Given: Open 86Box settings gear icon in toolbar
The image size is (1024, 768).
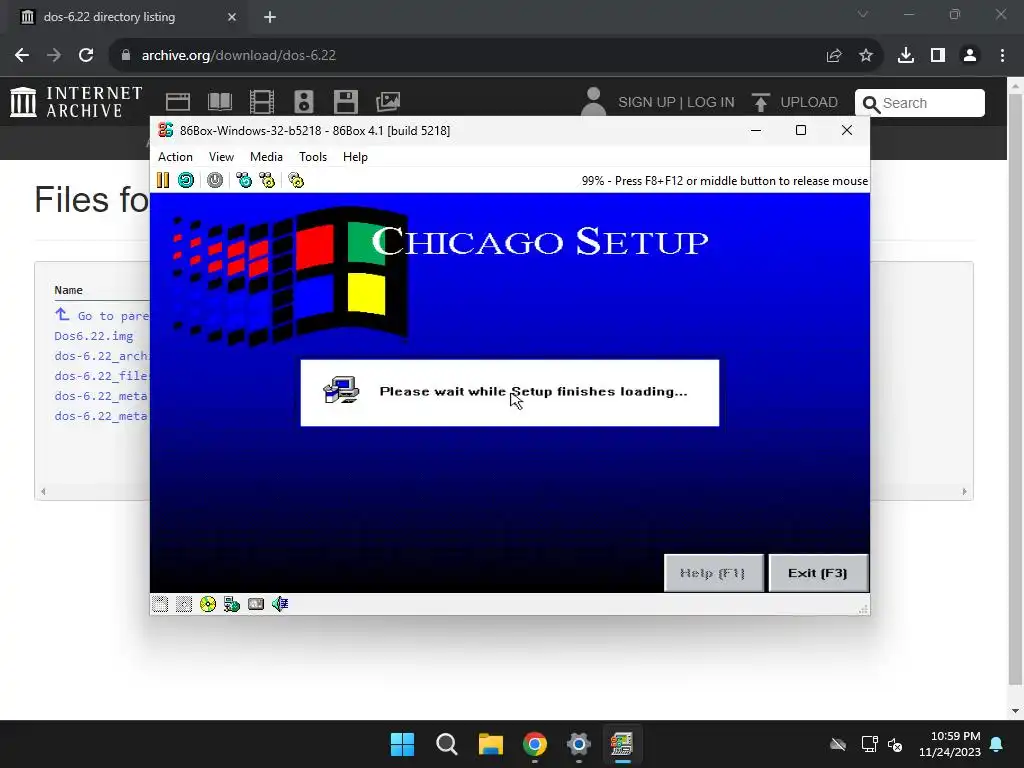Looking at the screenshot, I should (x=296, y=180).
